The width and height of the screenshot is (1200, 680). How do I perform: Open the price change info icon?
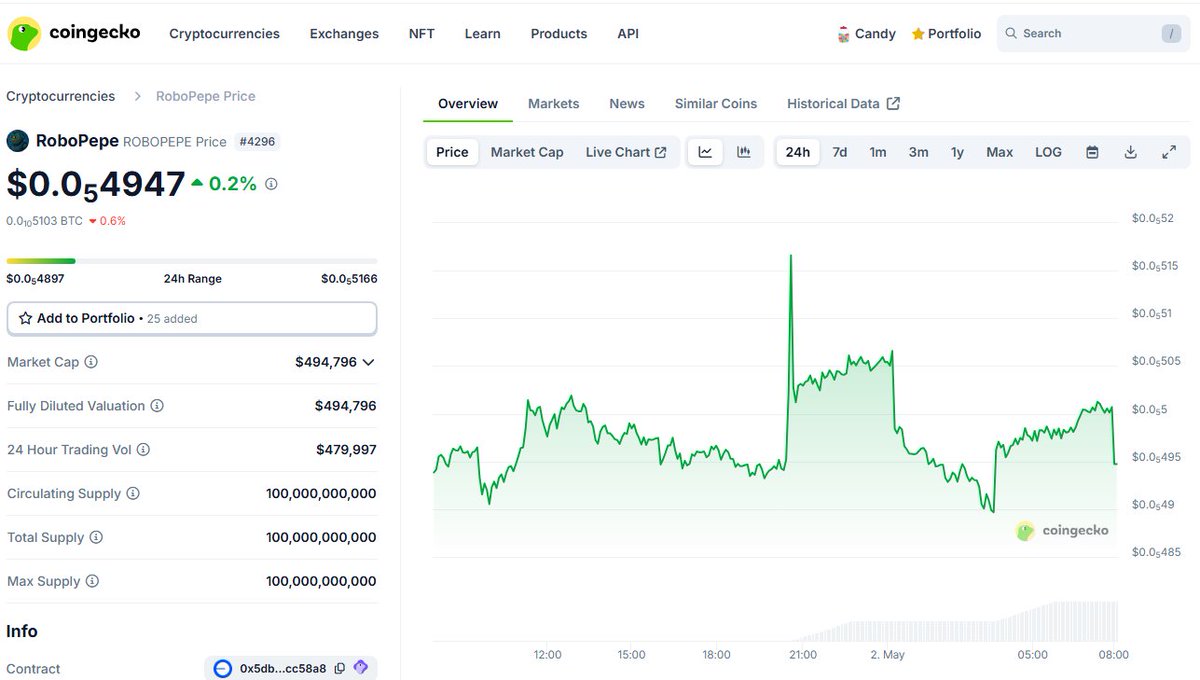271,184
